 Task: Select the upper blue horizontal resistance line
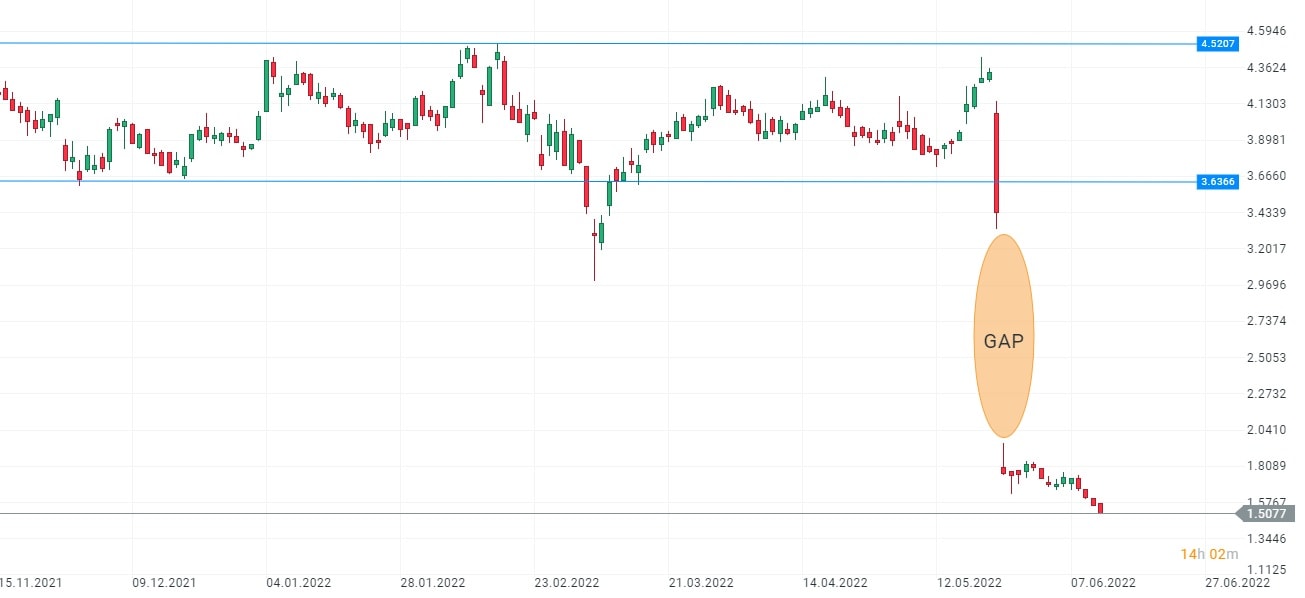click(x=600, y=44)
